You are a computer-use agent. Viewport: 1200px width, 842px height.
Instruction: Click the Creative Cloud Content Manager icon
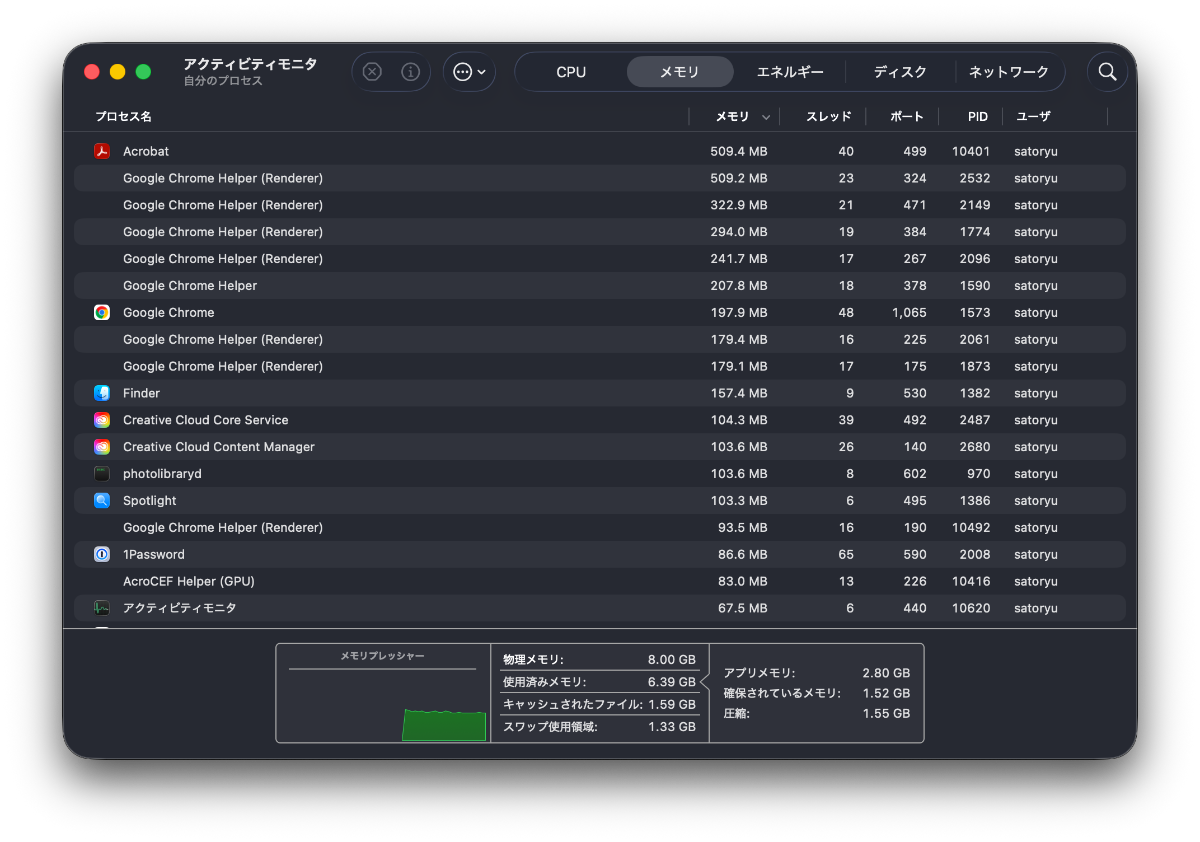[x=102, y=447]
